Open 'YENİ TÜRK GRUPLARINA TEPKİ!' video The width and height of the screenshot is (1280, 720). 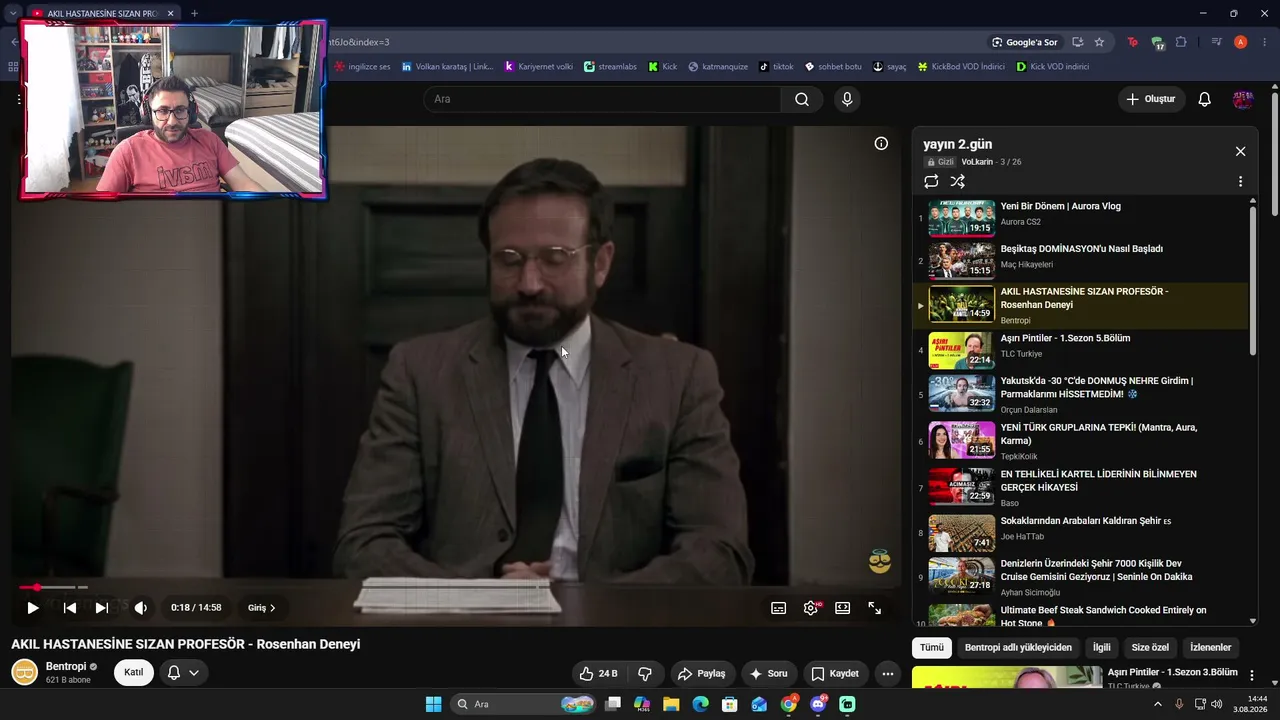point(1082,441)
